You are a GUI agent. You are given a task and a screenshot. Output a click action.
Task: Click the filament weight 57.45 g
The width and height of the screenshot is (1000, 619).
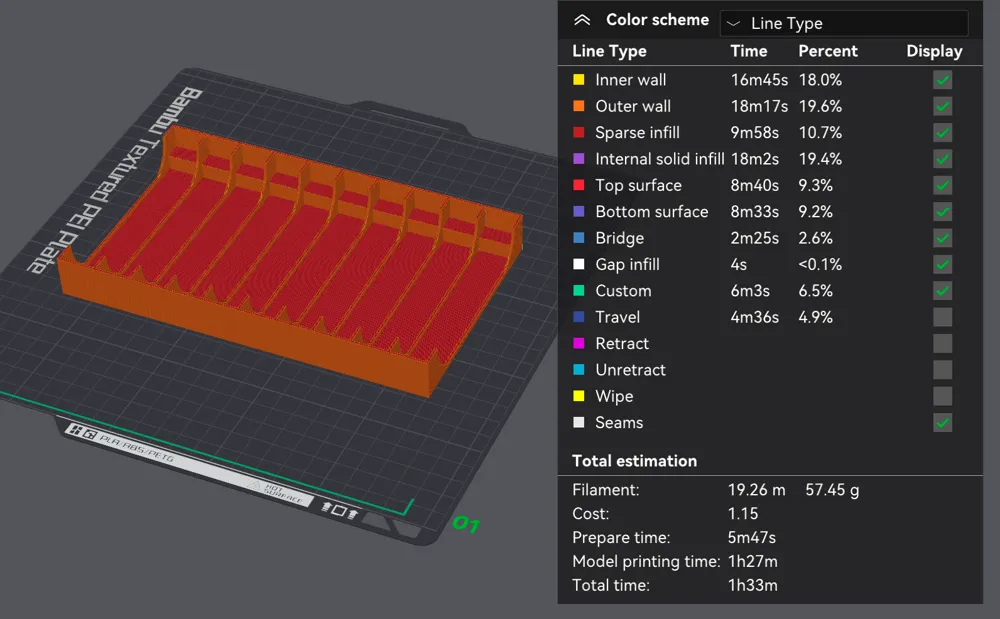(x=832, y=490)
